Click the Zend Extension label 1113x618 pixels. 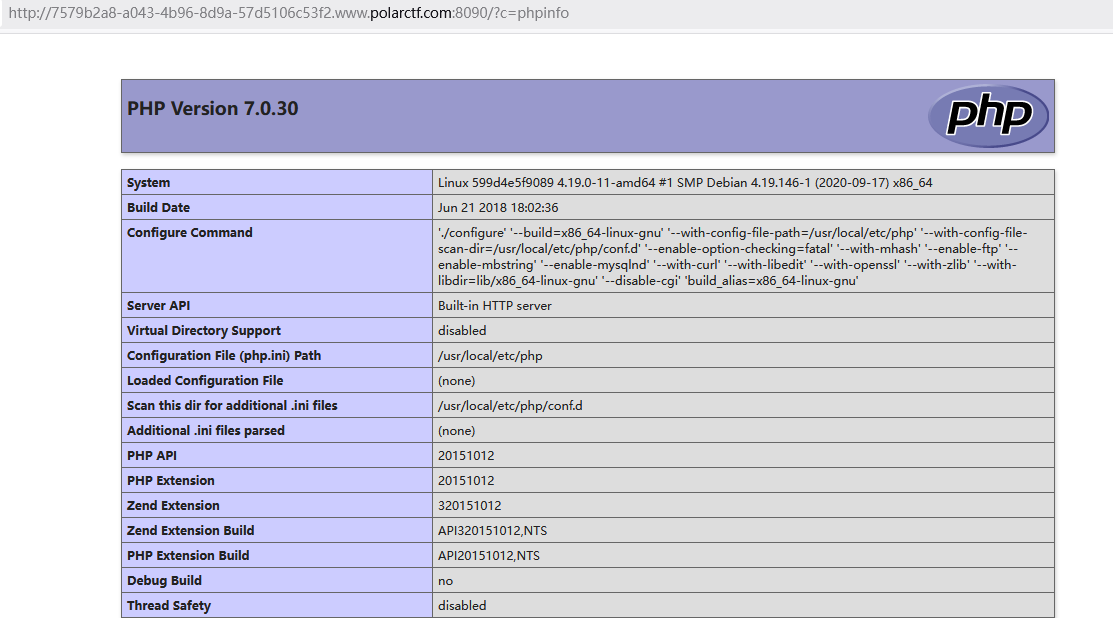173,505
